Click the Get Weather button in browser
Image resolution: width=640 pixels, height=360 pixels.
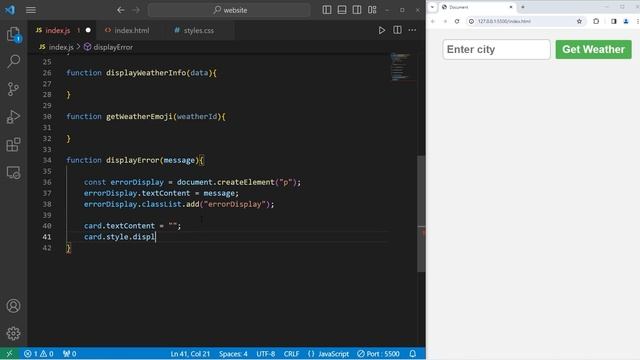[593, 49]
